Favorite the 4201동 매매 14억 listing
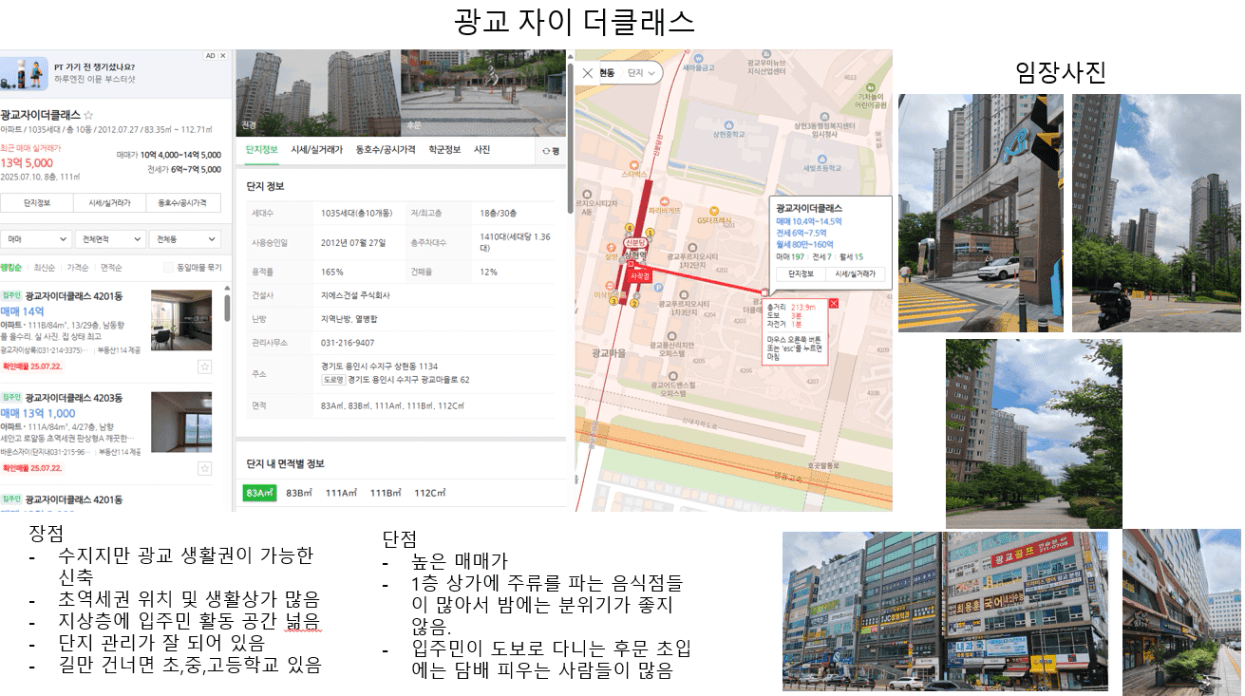The width and height of the screenshot is (1245, 696). click(x=204, y=367)
